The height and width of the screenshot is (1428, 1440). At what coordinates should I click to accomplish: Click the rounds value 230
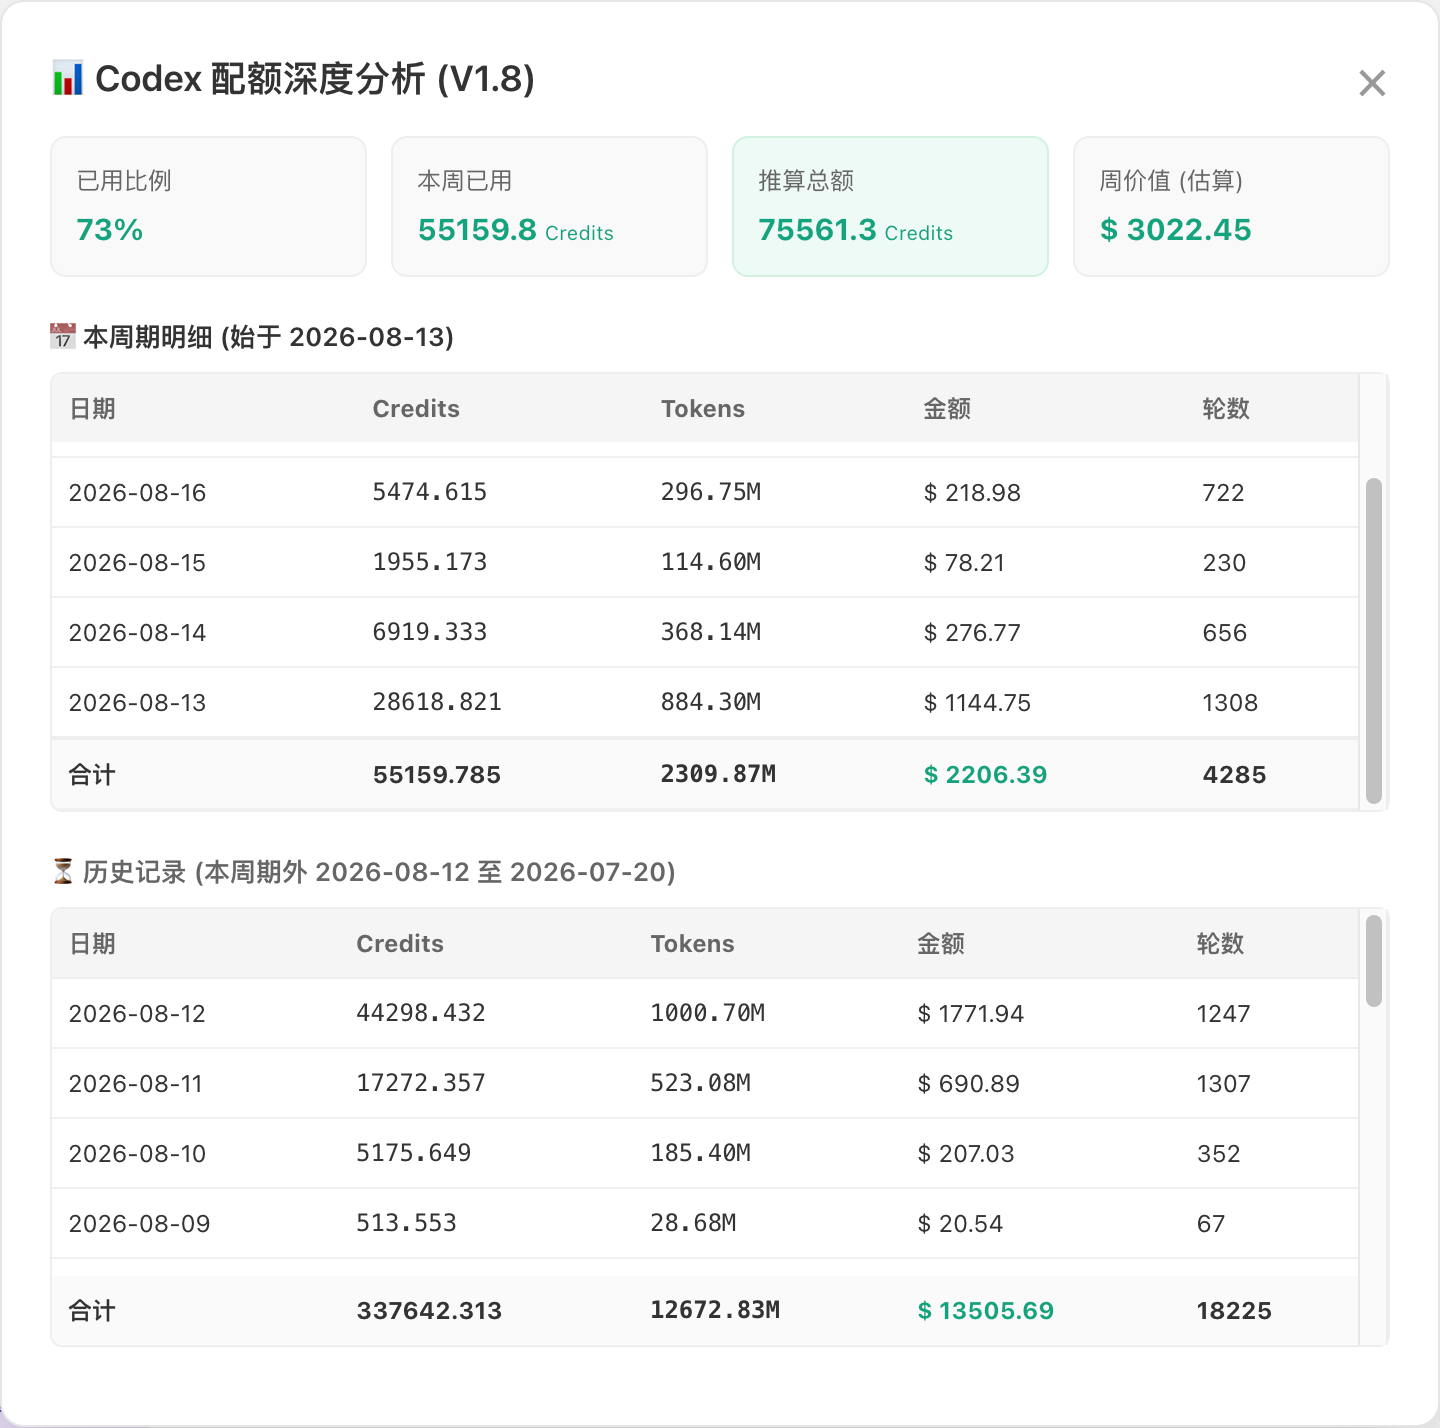pyautogui.click(x=1224, y=563)
